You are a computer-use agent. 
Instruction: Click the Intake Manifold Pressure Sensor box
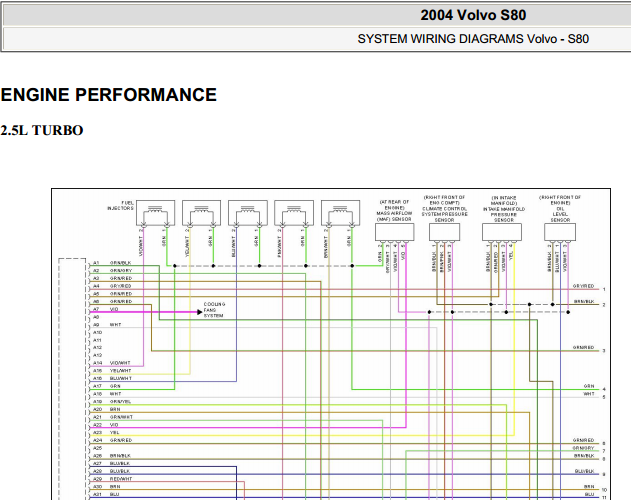[x=502, y=232]
